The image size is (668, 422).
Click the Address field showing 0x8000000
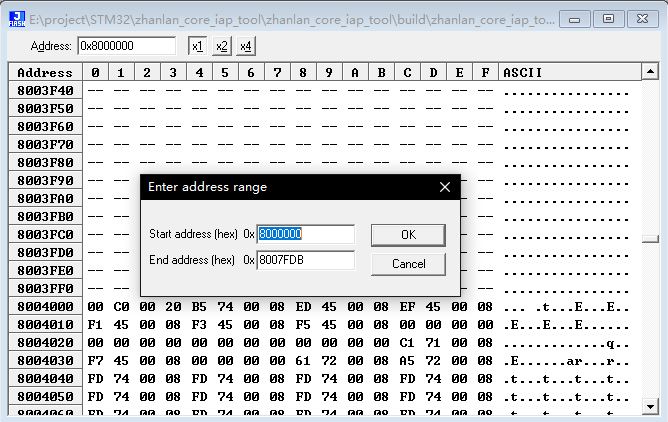click(x=127, y=46)
